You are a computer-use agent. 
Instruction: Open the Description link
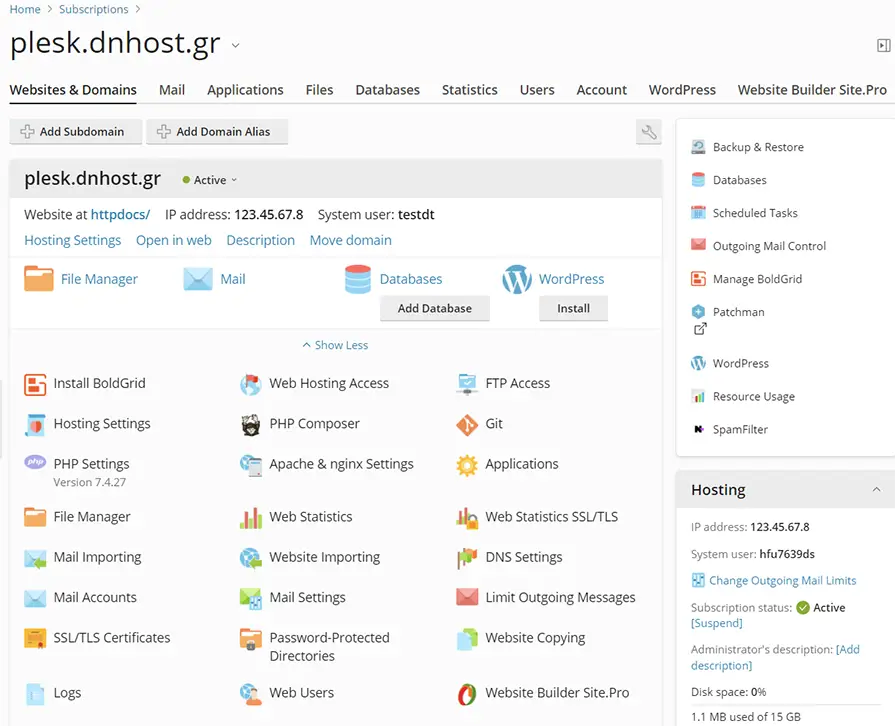pyautogui.click(x=261, y=240)
